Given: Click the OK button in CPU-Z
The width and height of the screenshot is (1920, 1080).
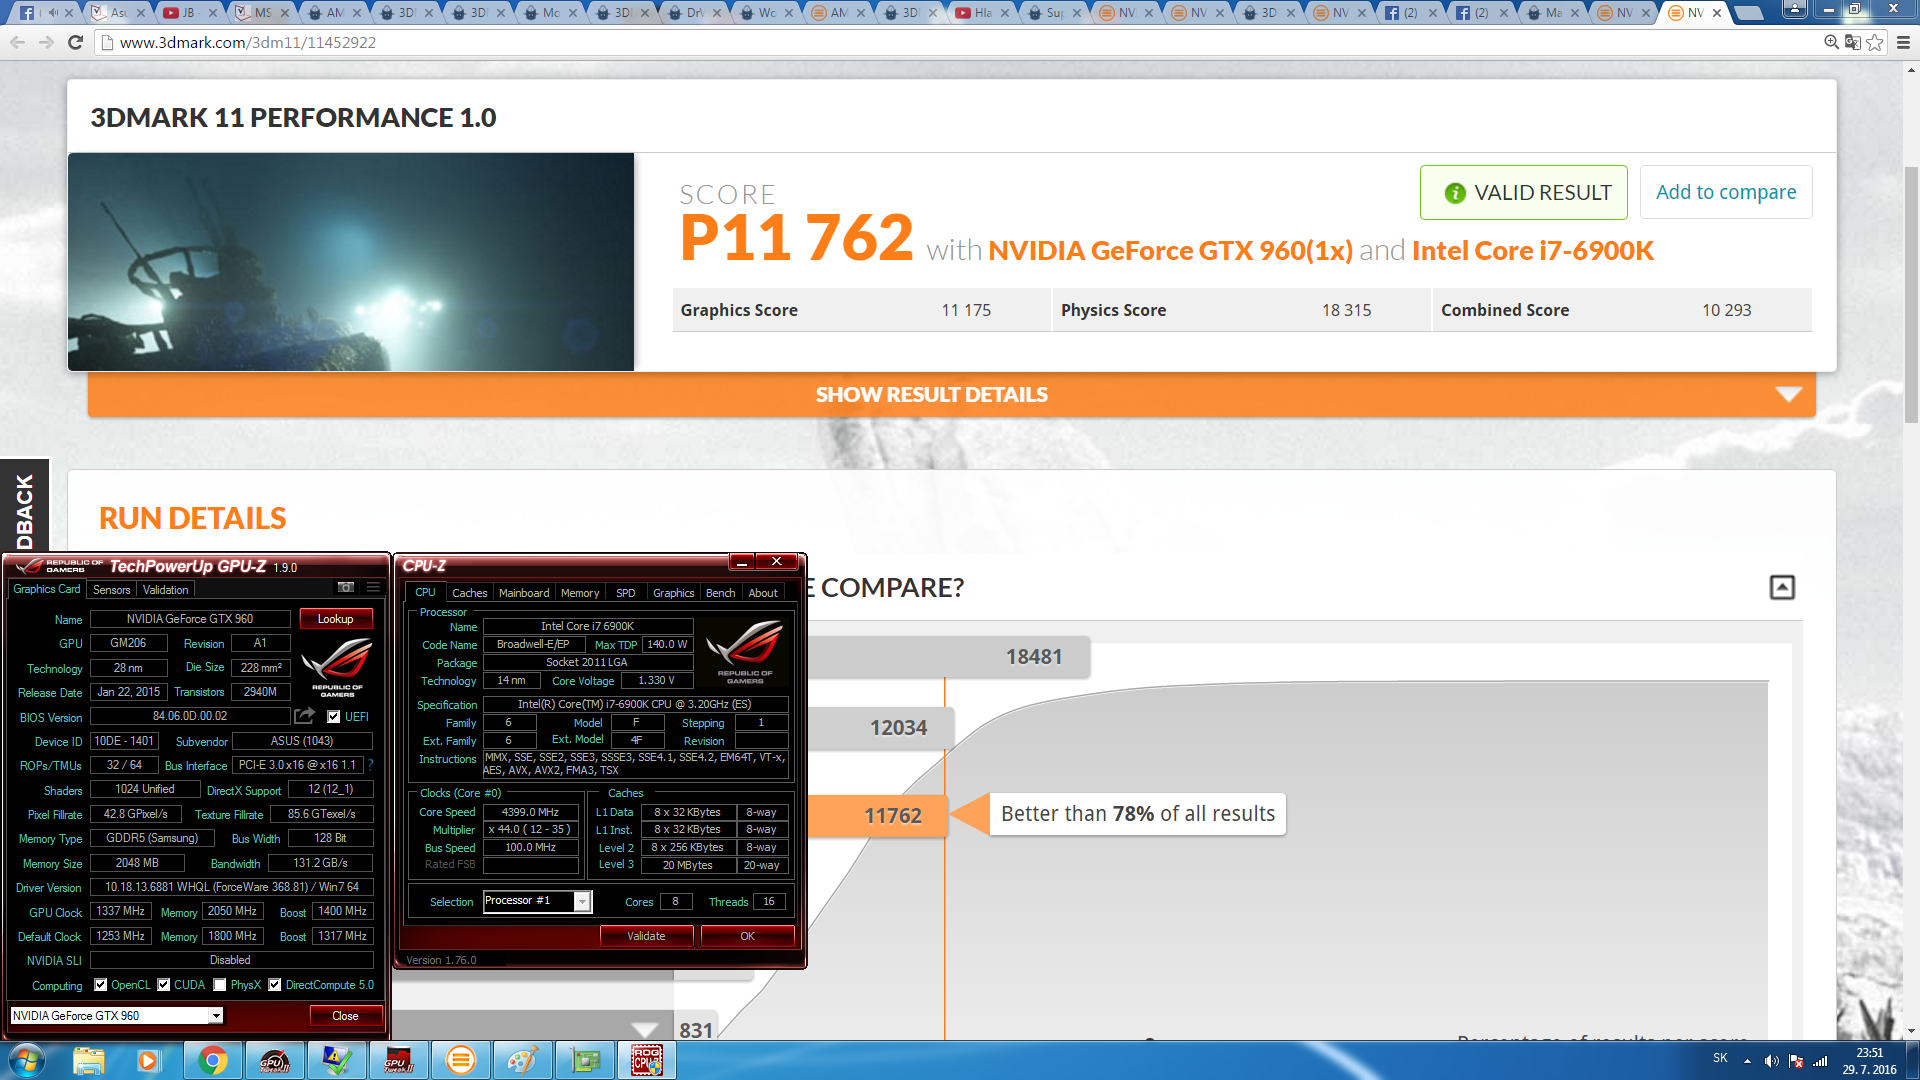Looking at the screenshot, I should pyautogui.click(x=748, y=936).
